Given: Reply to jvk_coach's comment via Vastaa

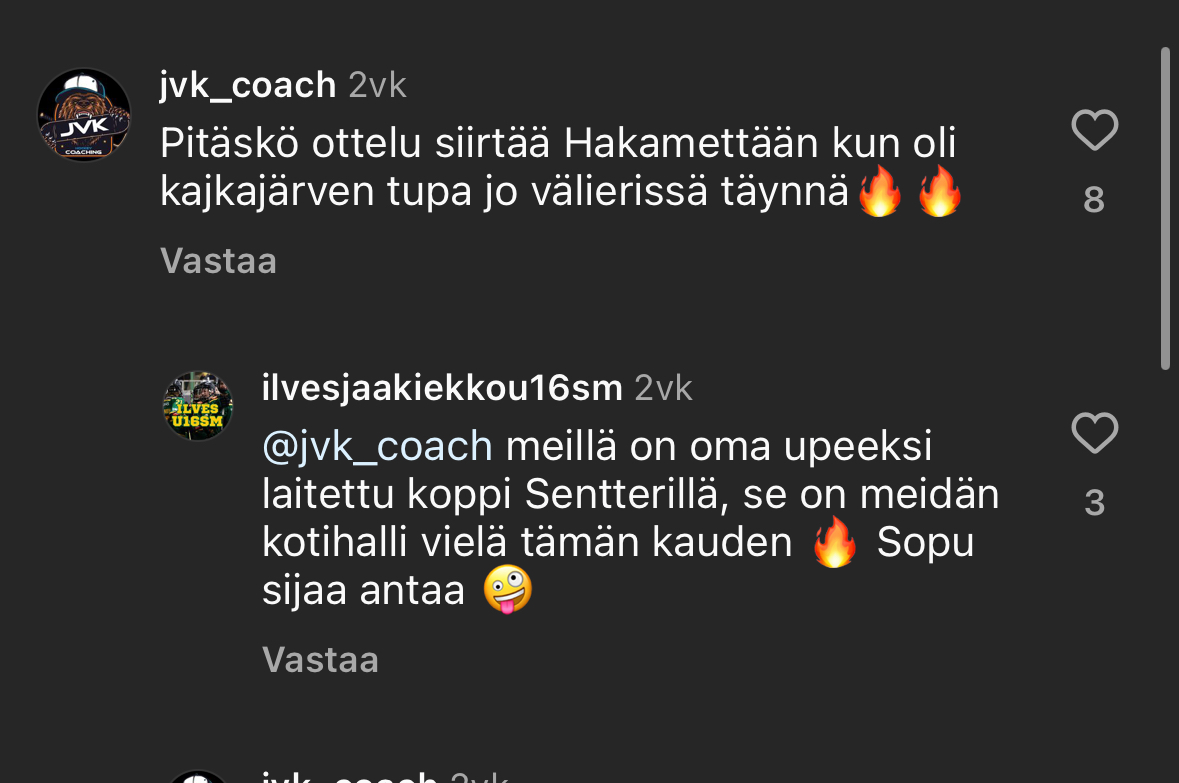Looking at the screenshot, I should (x=218, y=261).
